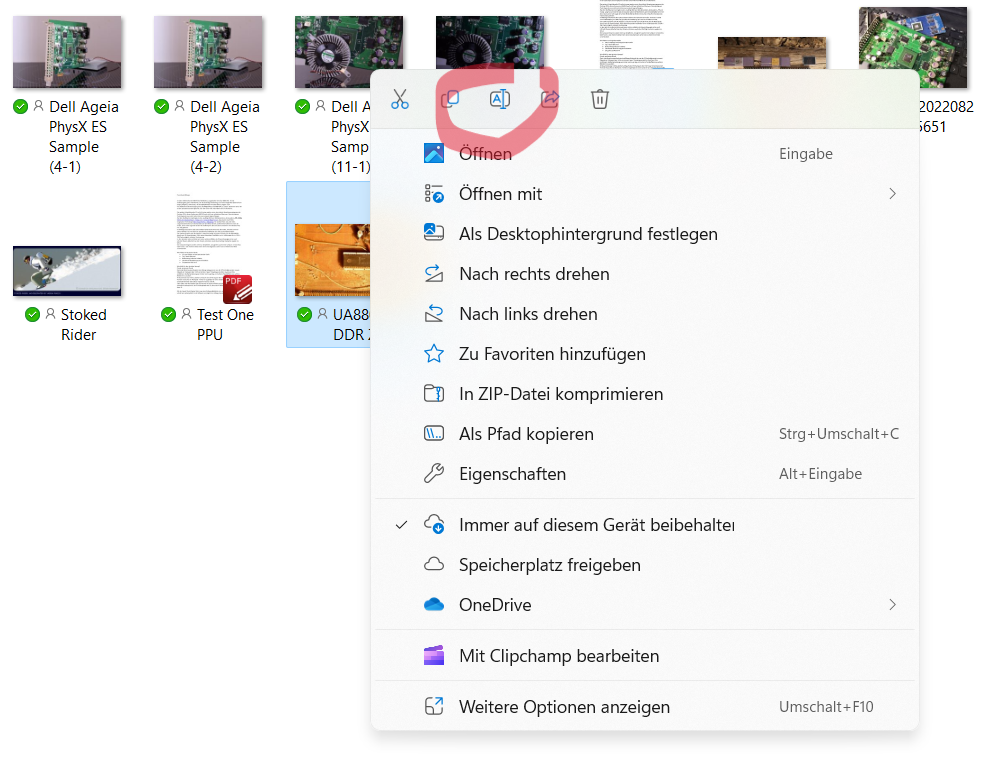984x778 pixels.
Task: Click Zu Favoriten hinzufügen
Action: coord(646,354)
